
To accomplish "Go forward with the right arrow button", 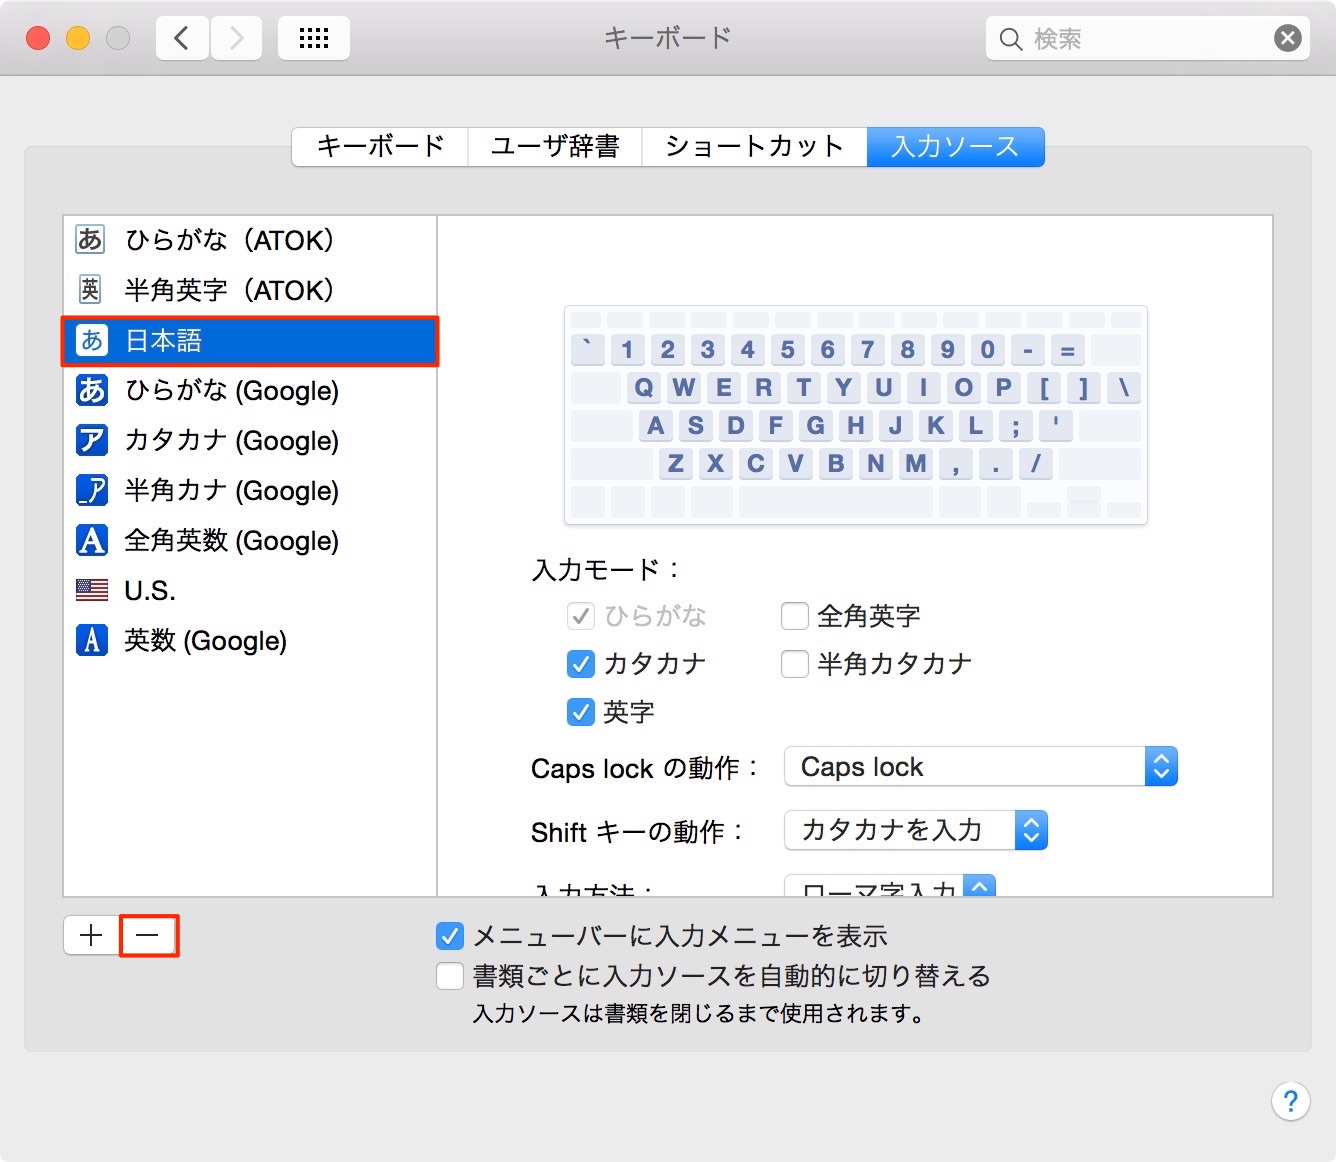I will pos(236,39).
